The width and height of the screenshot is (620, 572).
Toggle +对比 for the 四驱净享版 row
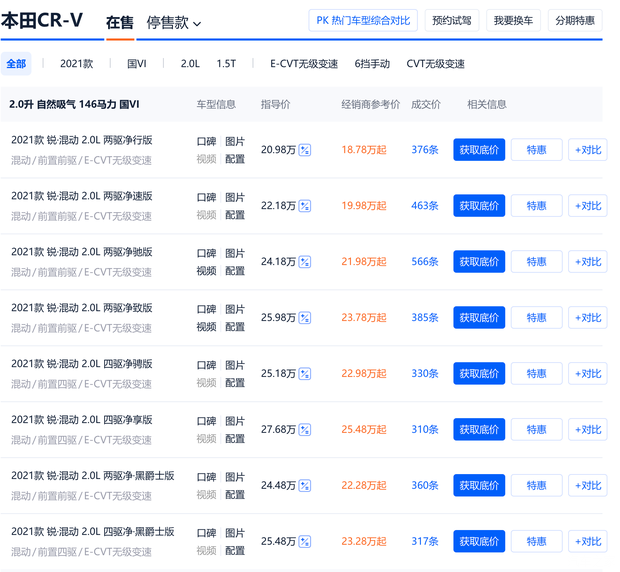pos(587,430)
